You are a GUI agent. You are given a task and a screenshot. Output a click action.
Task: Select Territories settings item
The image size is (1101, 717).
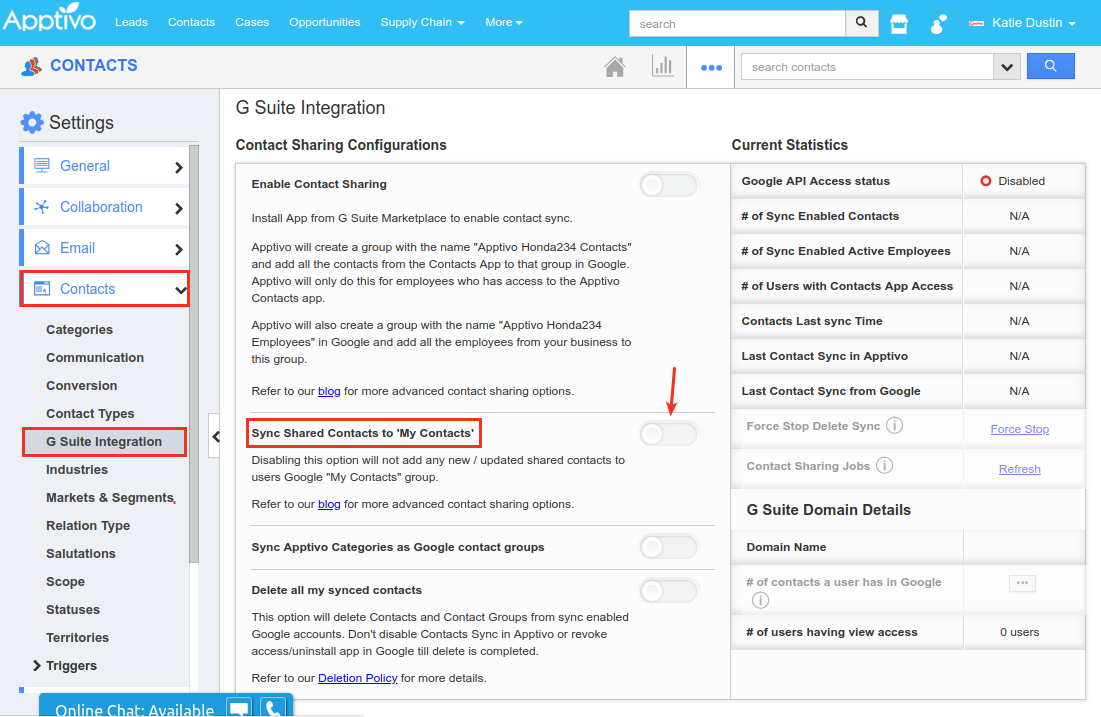[77, 638]
